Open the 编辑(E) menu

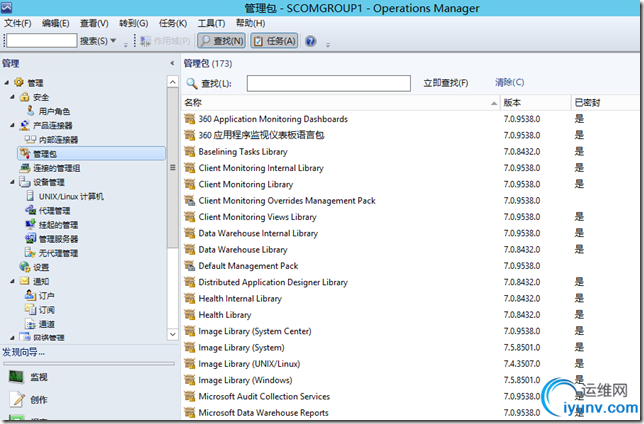point(55,23)
